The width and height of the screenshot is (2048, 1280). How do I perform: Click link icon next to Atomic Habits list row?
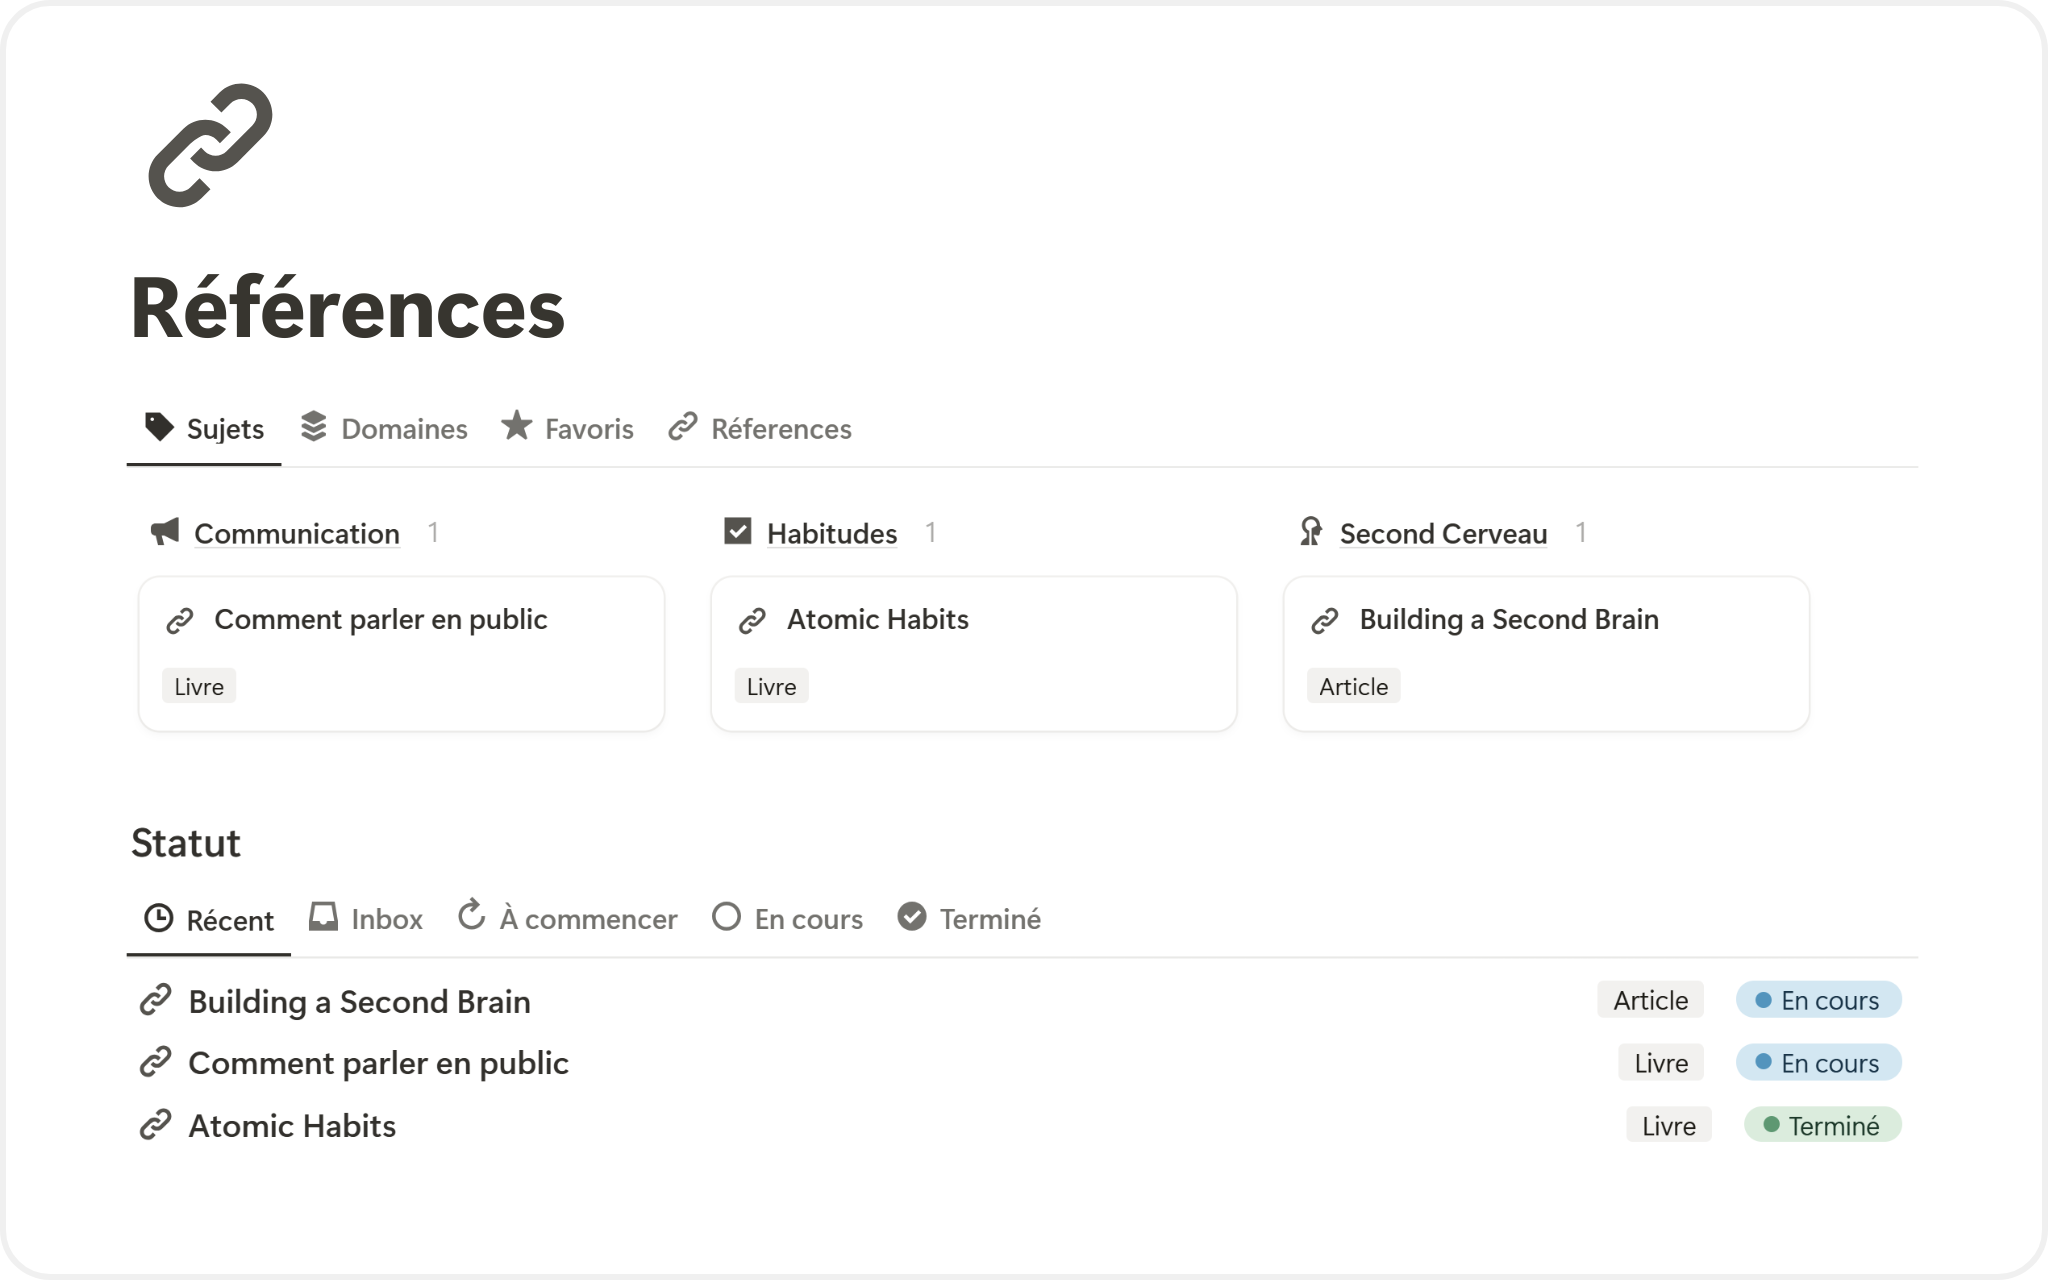tap(155, 1125)
